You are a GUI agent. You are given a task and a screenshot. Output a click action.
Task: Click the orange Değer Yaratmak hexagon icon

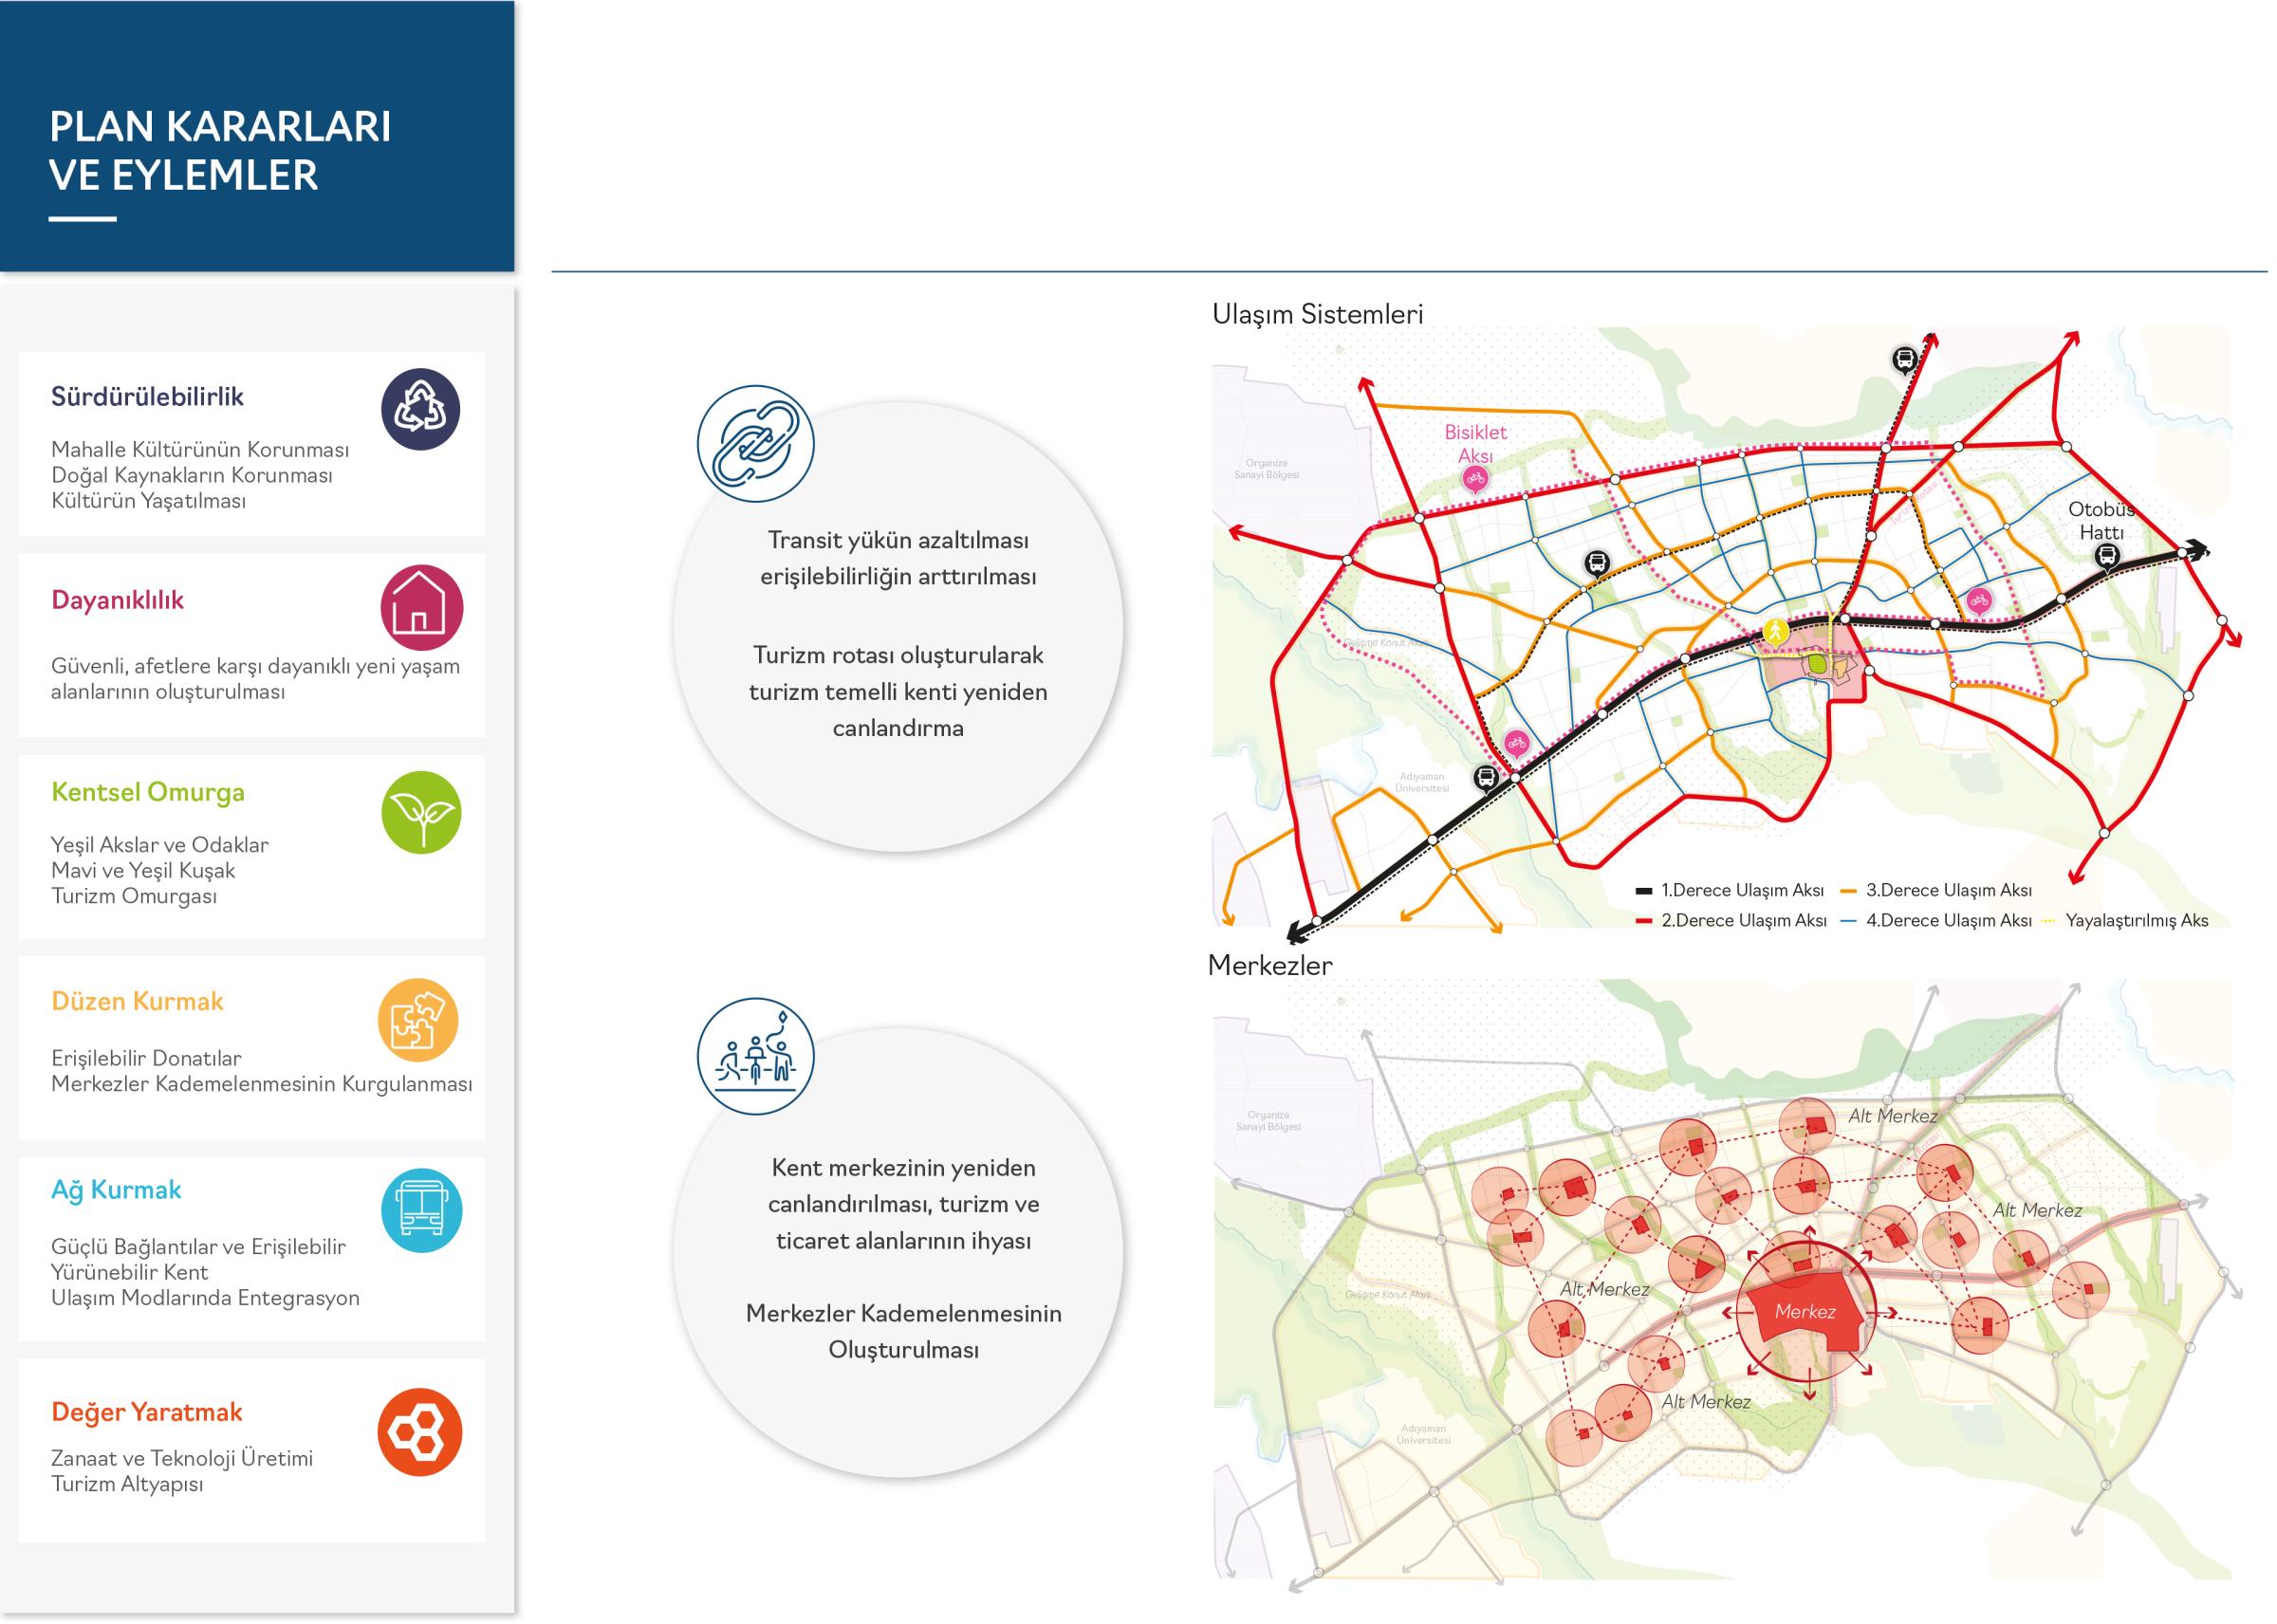tap(420, 1432)
